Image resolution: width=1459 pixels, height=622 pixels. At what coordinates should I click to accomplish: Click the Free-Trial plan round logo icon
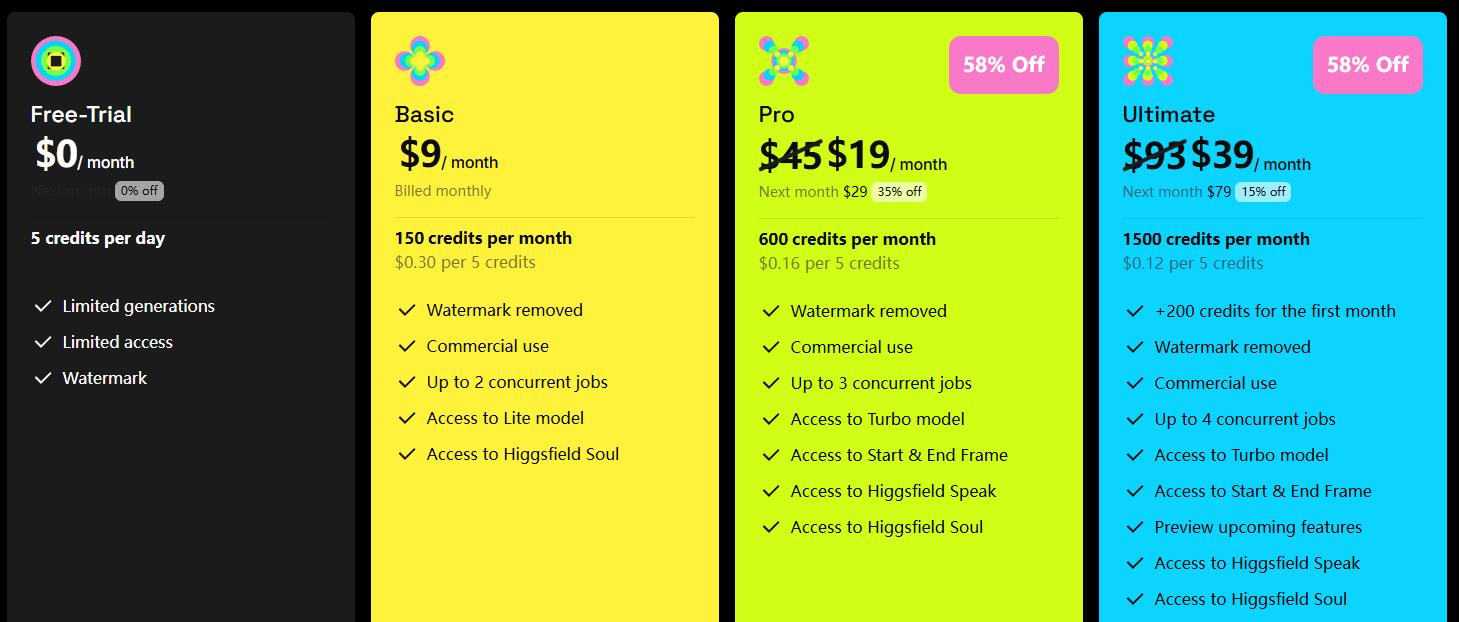56,61
